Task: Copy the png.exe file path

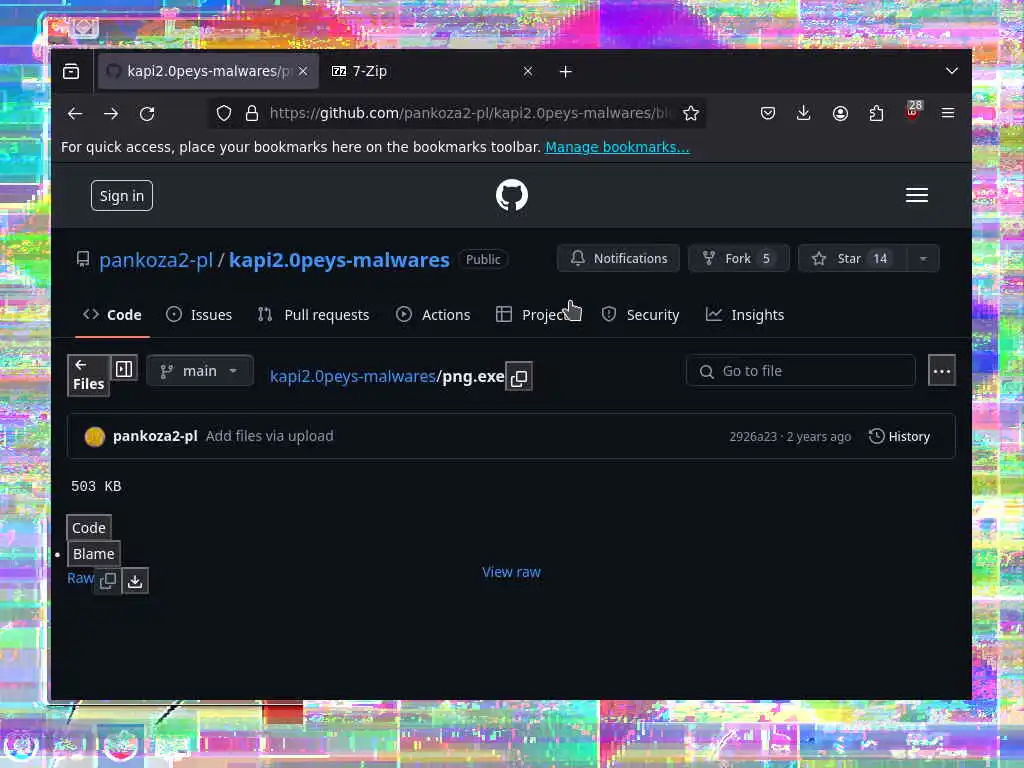Action: [519, 377]
